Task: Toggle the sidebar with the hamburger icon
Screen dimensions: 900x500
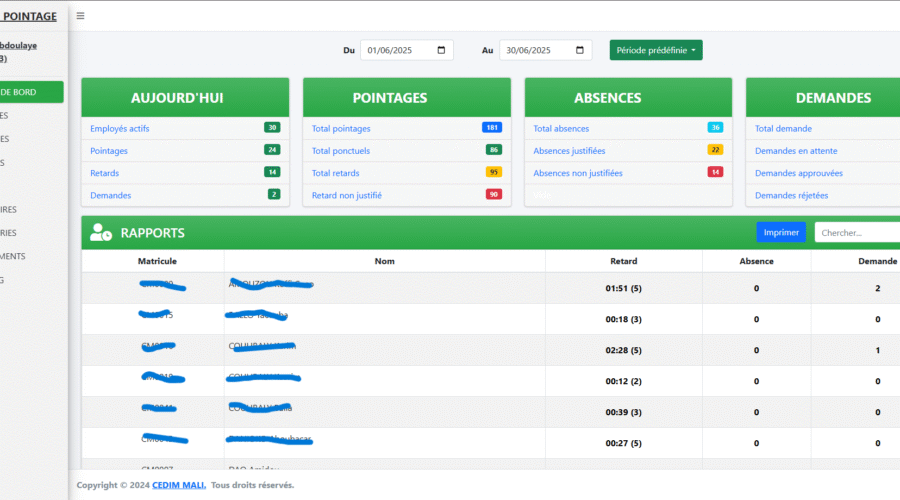Action: pos(80,16)
